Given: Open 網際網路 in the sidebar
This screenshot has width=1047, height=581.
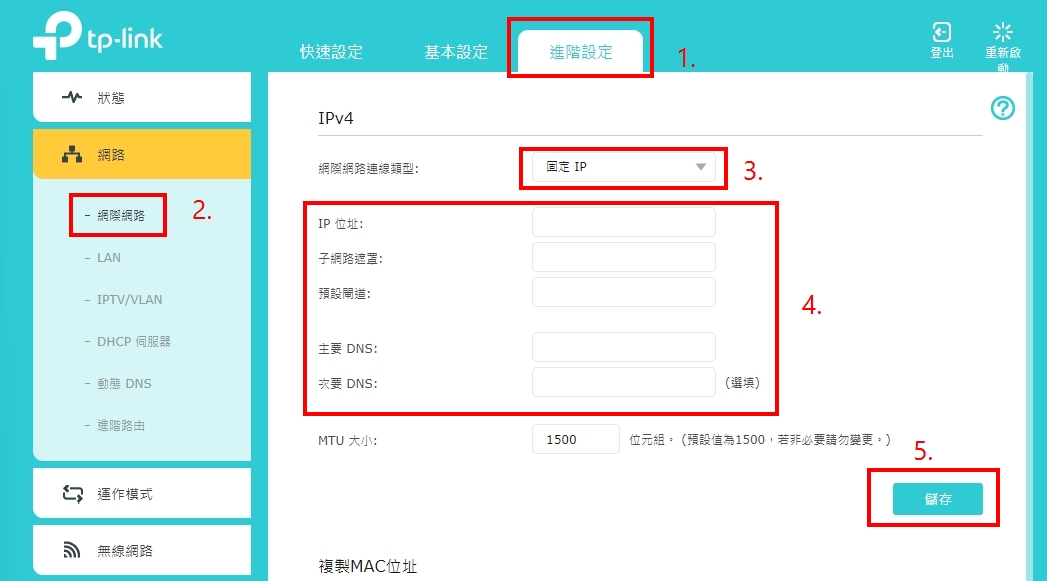Looking at the screenshot, I should 120,215.
